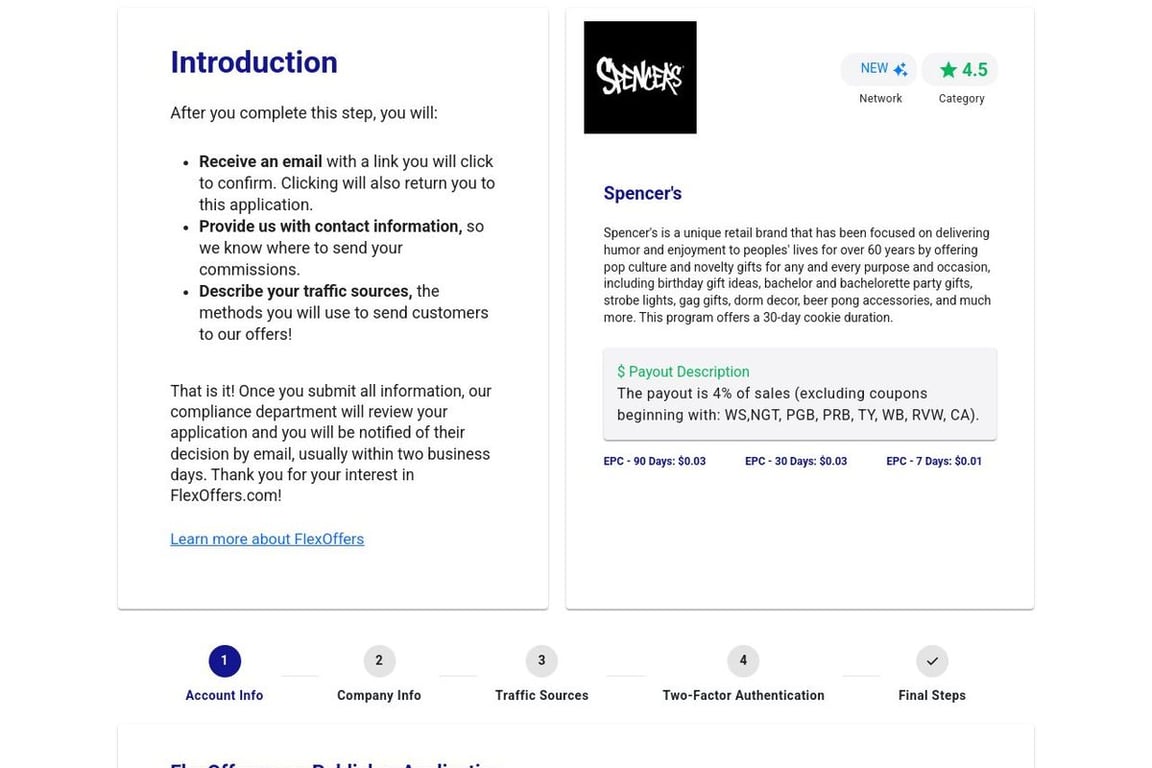Click the Traffic Sources step label
The height and width of the screenshot is (768, 1152).
click(541, 695)
